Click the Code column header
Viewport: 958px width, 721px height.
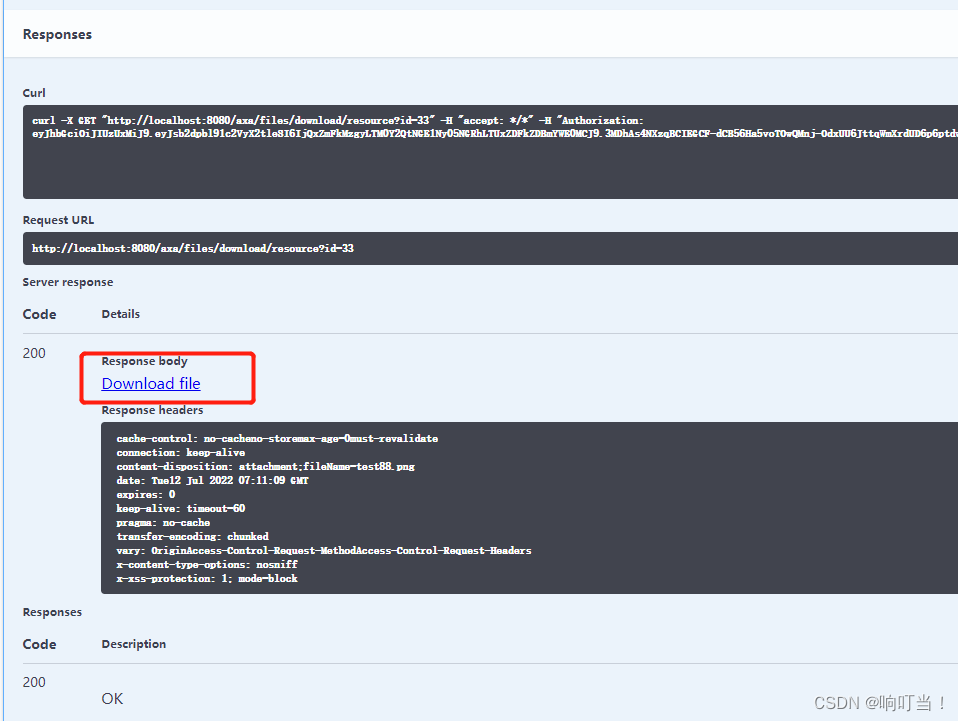[x=38, y=643]
